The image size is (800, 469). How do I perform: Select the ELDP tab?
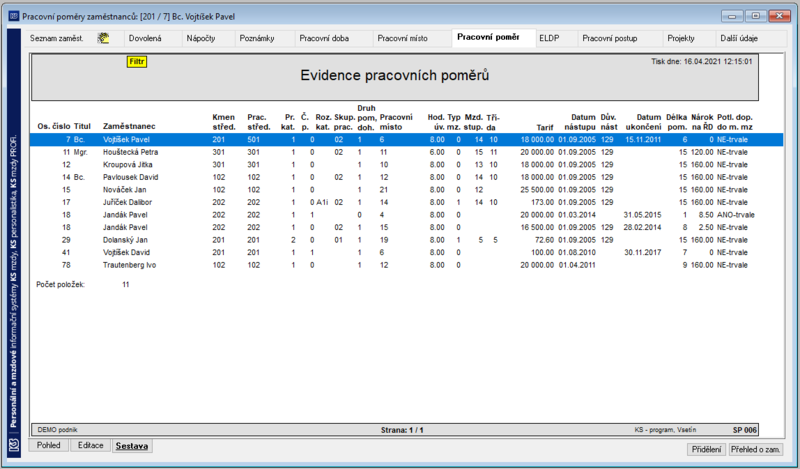(x=549, y=38)
